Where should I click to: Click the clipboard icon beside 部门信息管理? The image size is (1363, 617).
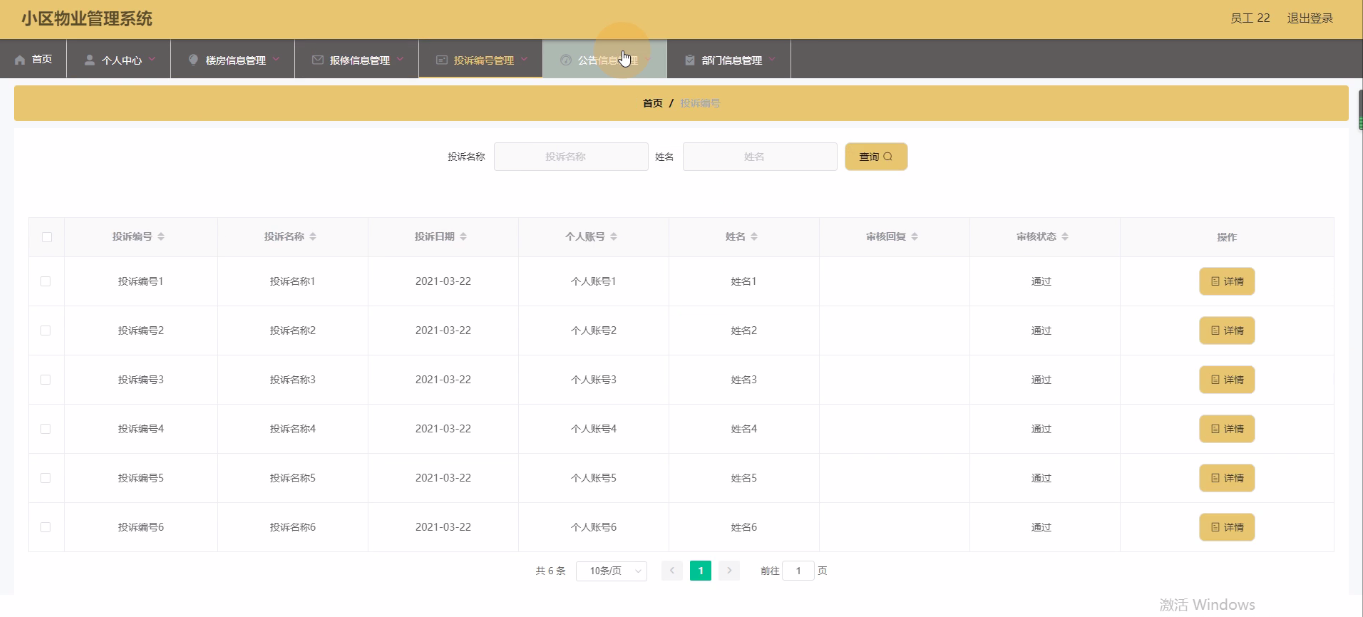(690, 60)
